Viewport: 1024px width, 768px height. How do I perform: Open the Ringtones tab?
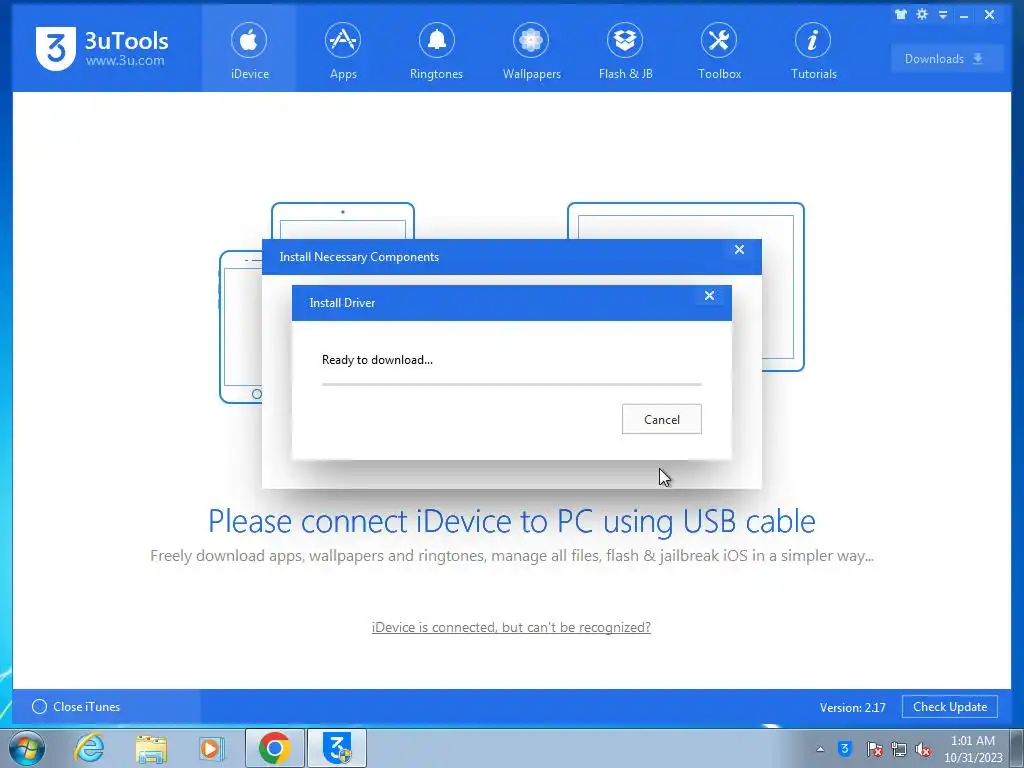(x=436, y=49)
